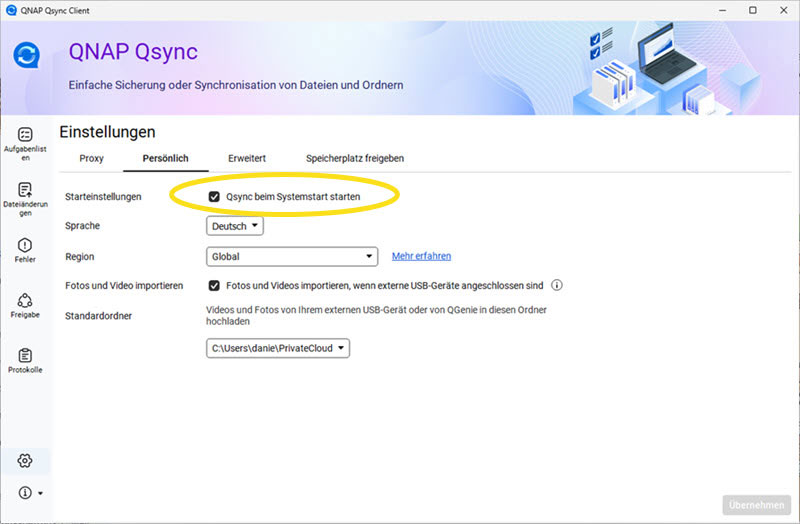Open the info menu icon at the sidebar bottom

pyautogui.click(x=25, y=493)
